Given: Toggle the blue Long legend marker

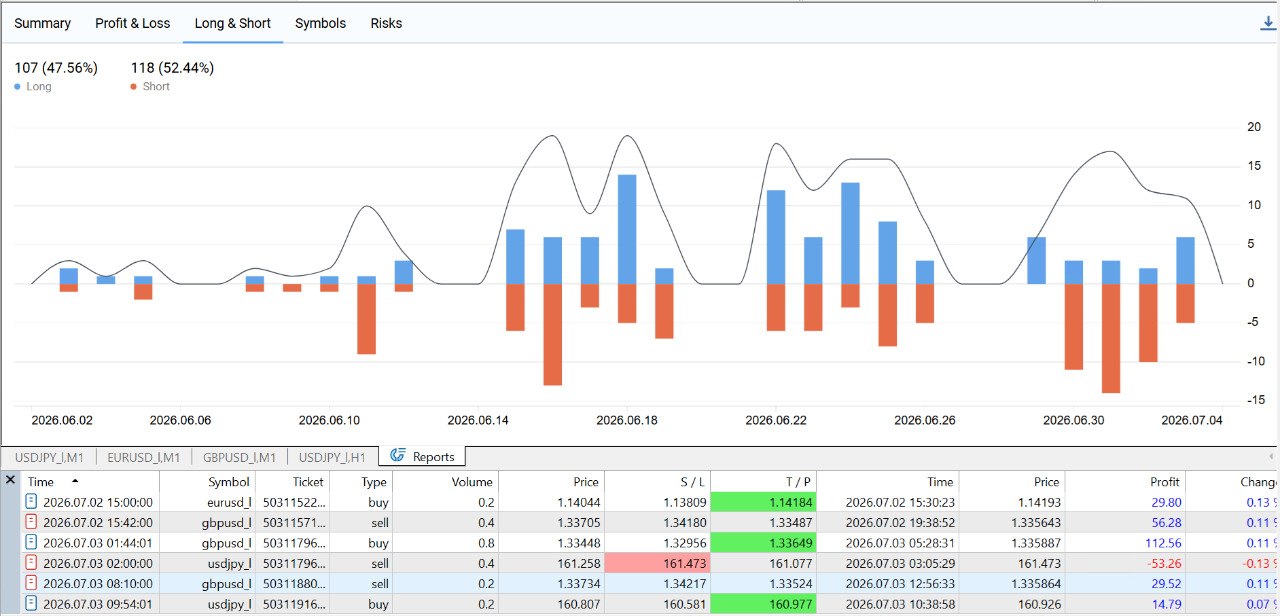Looking at the screenshot, I should pos(18,87).
